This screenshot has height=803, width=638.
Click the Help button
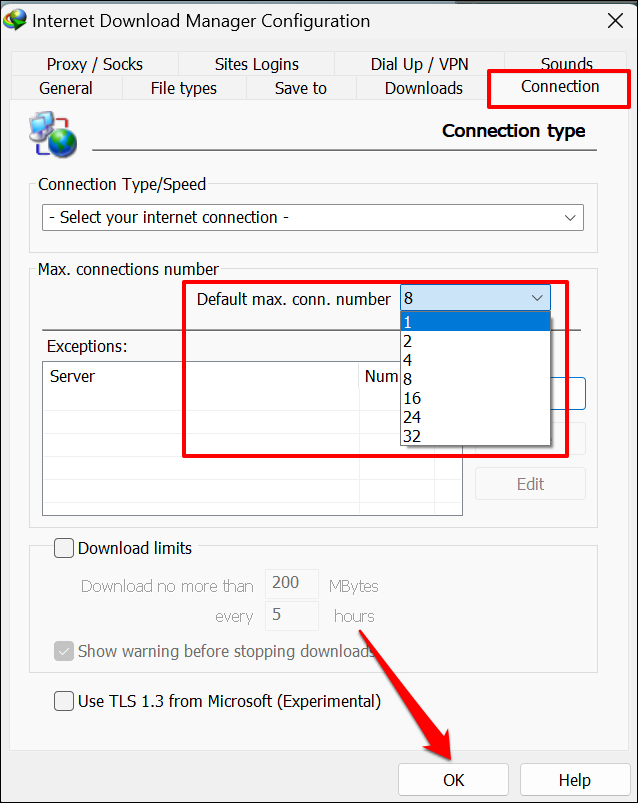[x=575, y=780]
